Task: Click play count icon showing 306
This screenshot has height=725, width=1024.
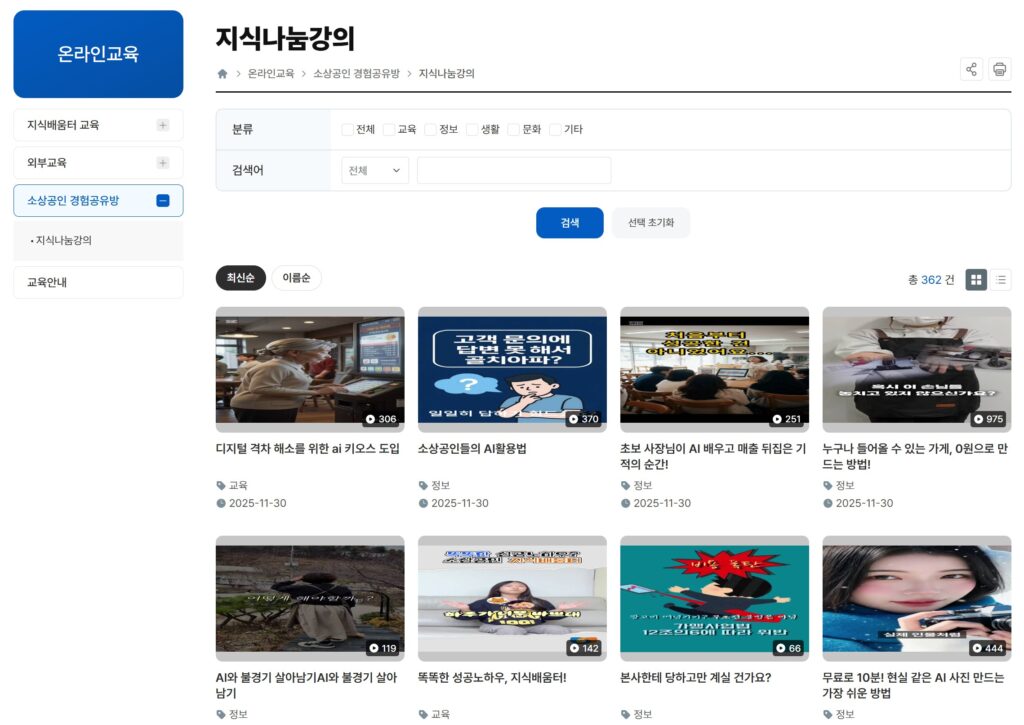Action: (x=370, y=419)
